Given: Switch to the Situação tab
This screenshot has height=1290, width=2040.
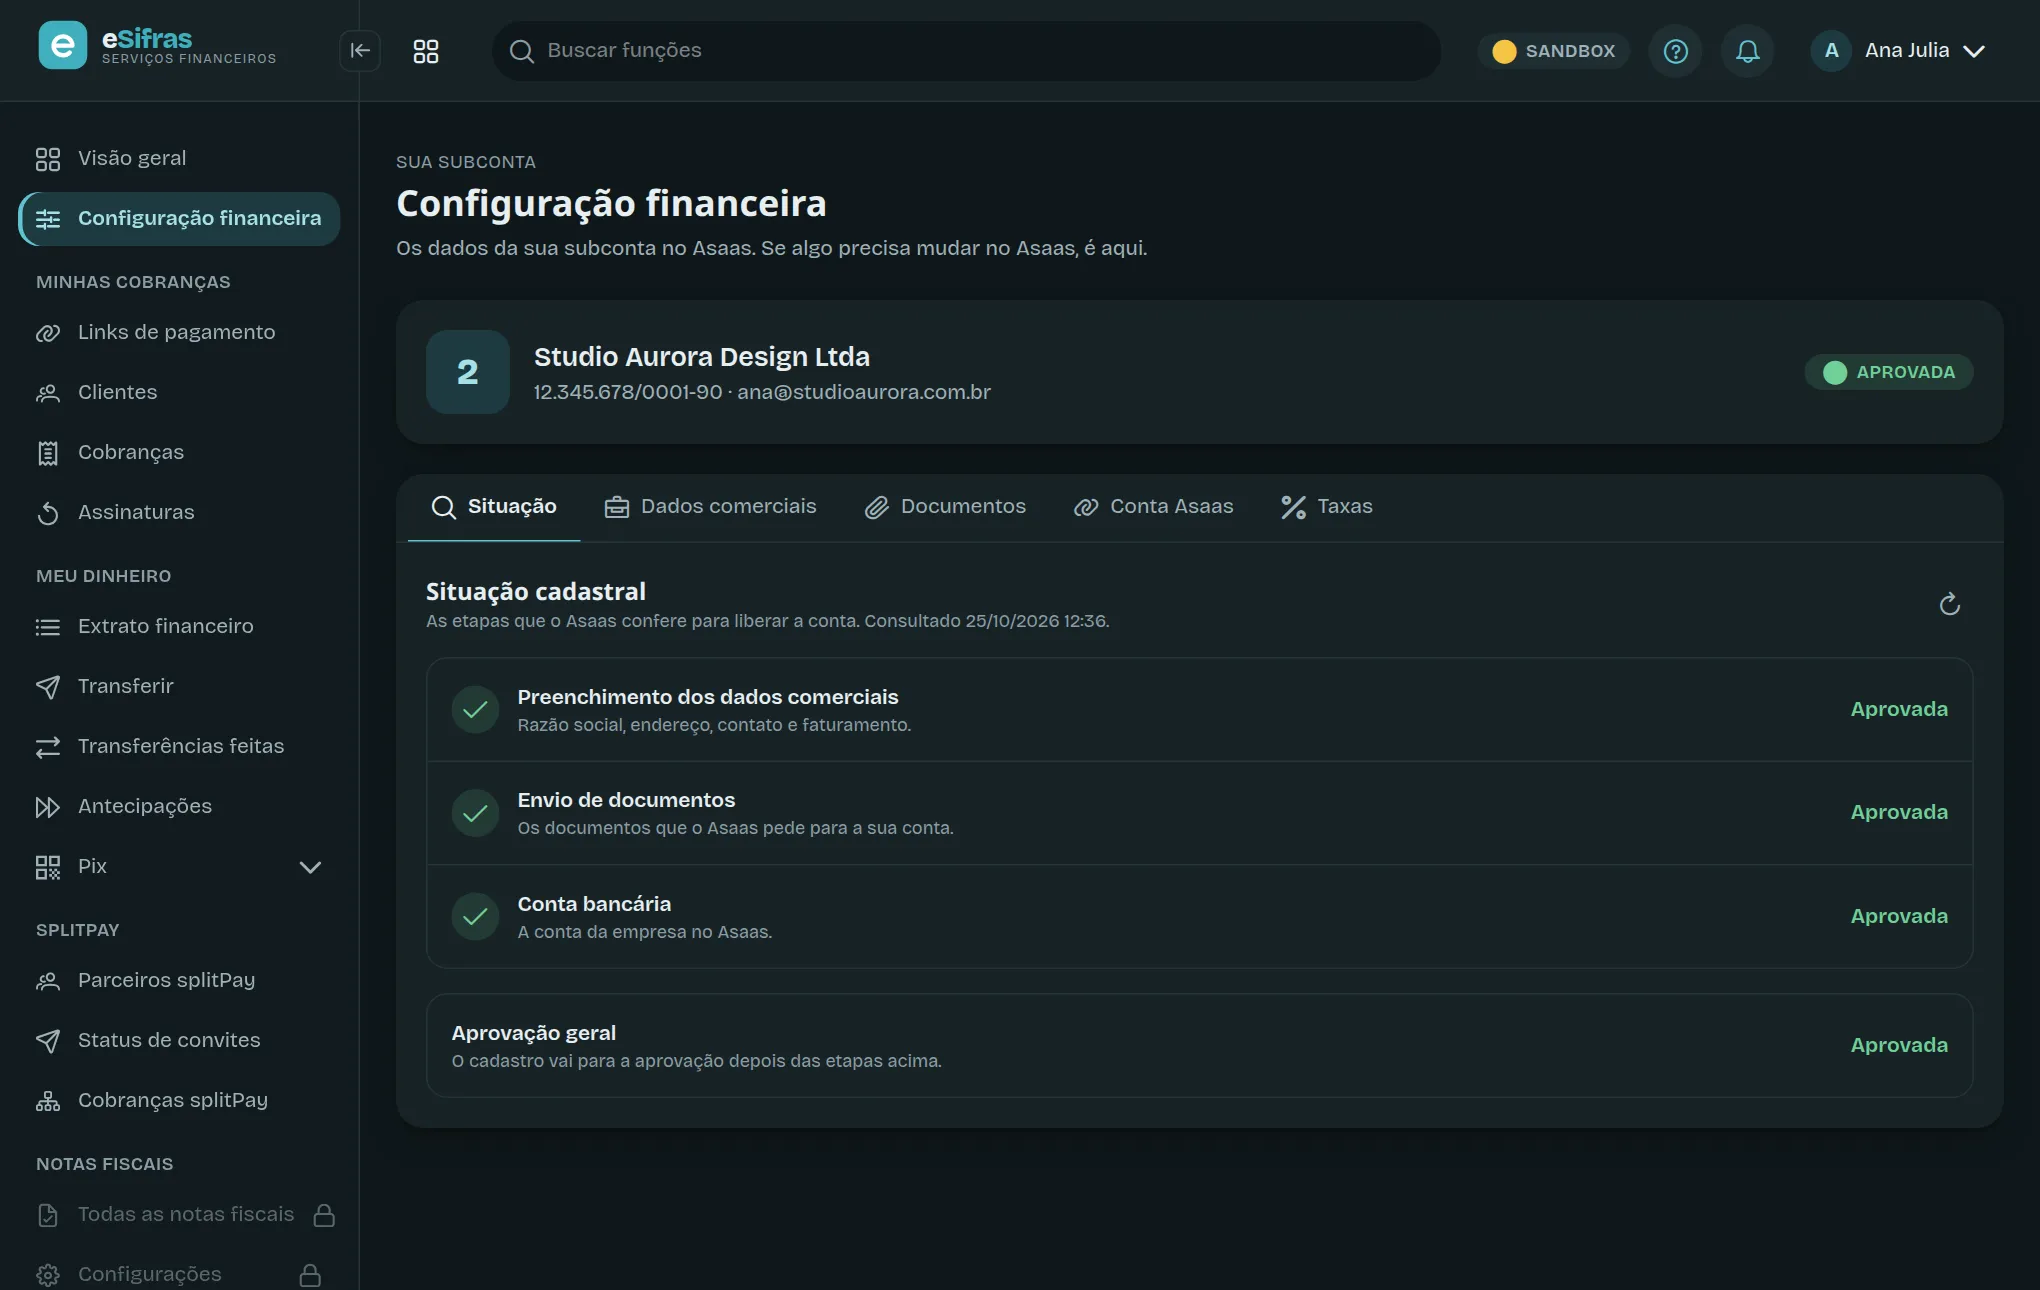Looking at the screenshot, I should (494, 507).
